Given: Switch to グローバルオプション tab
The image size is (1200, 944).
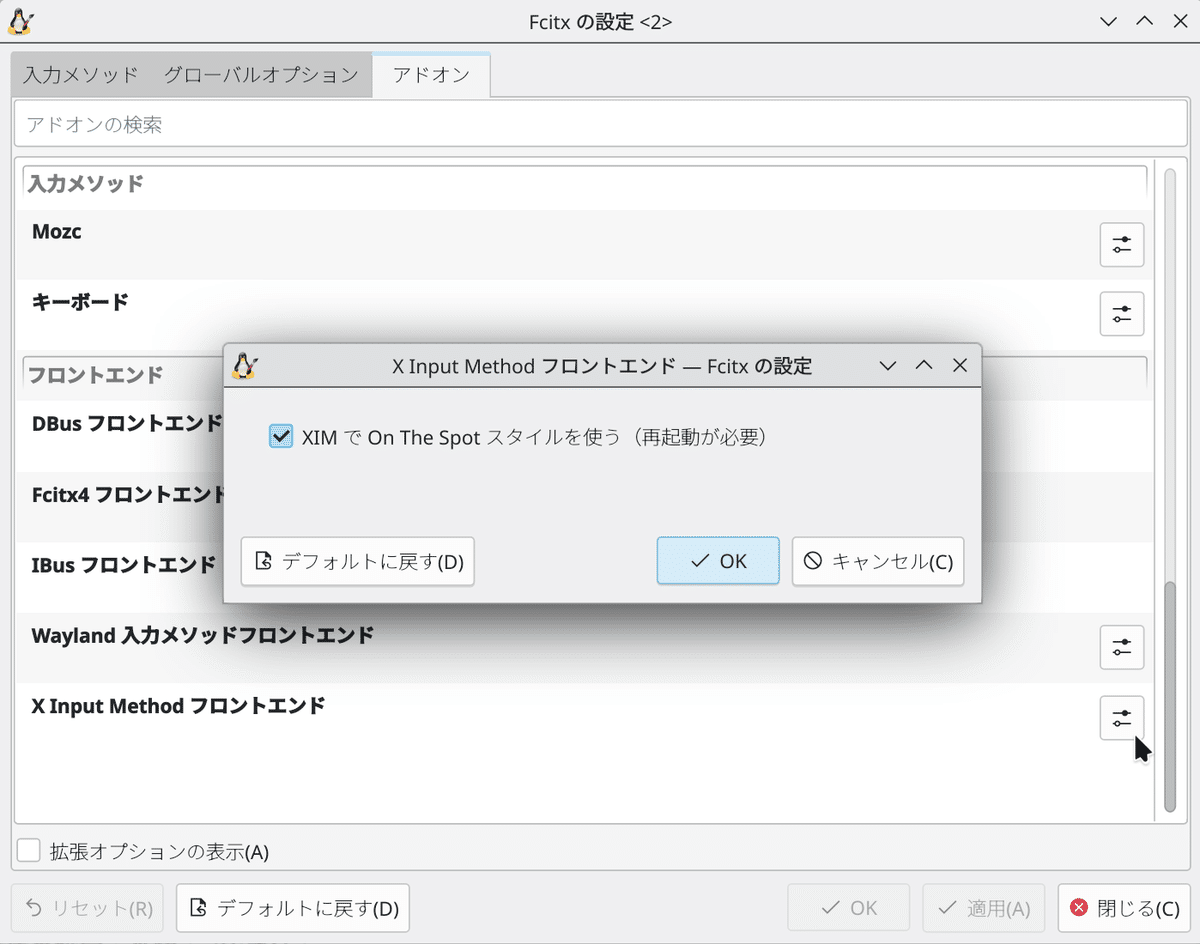Looking at the screenshot, I should [x=261, y=75].
